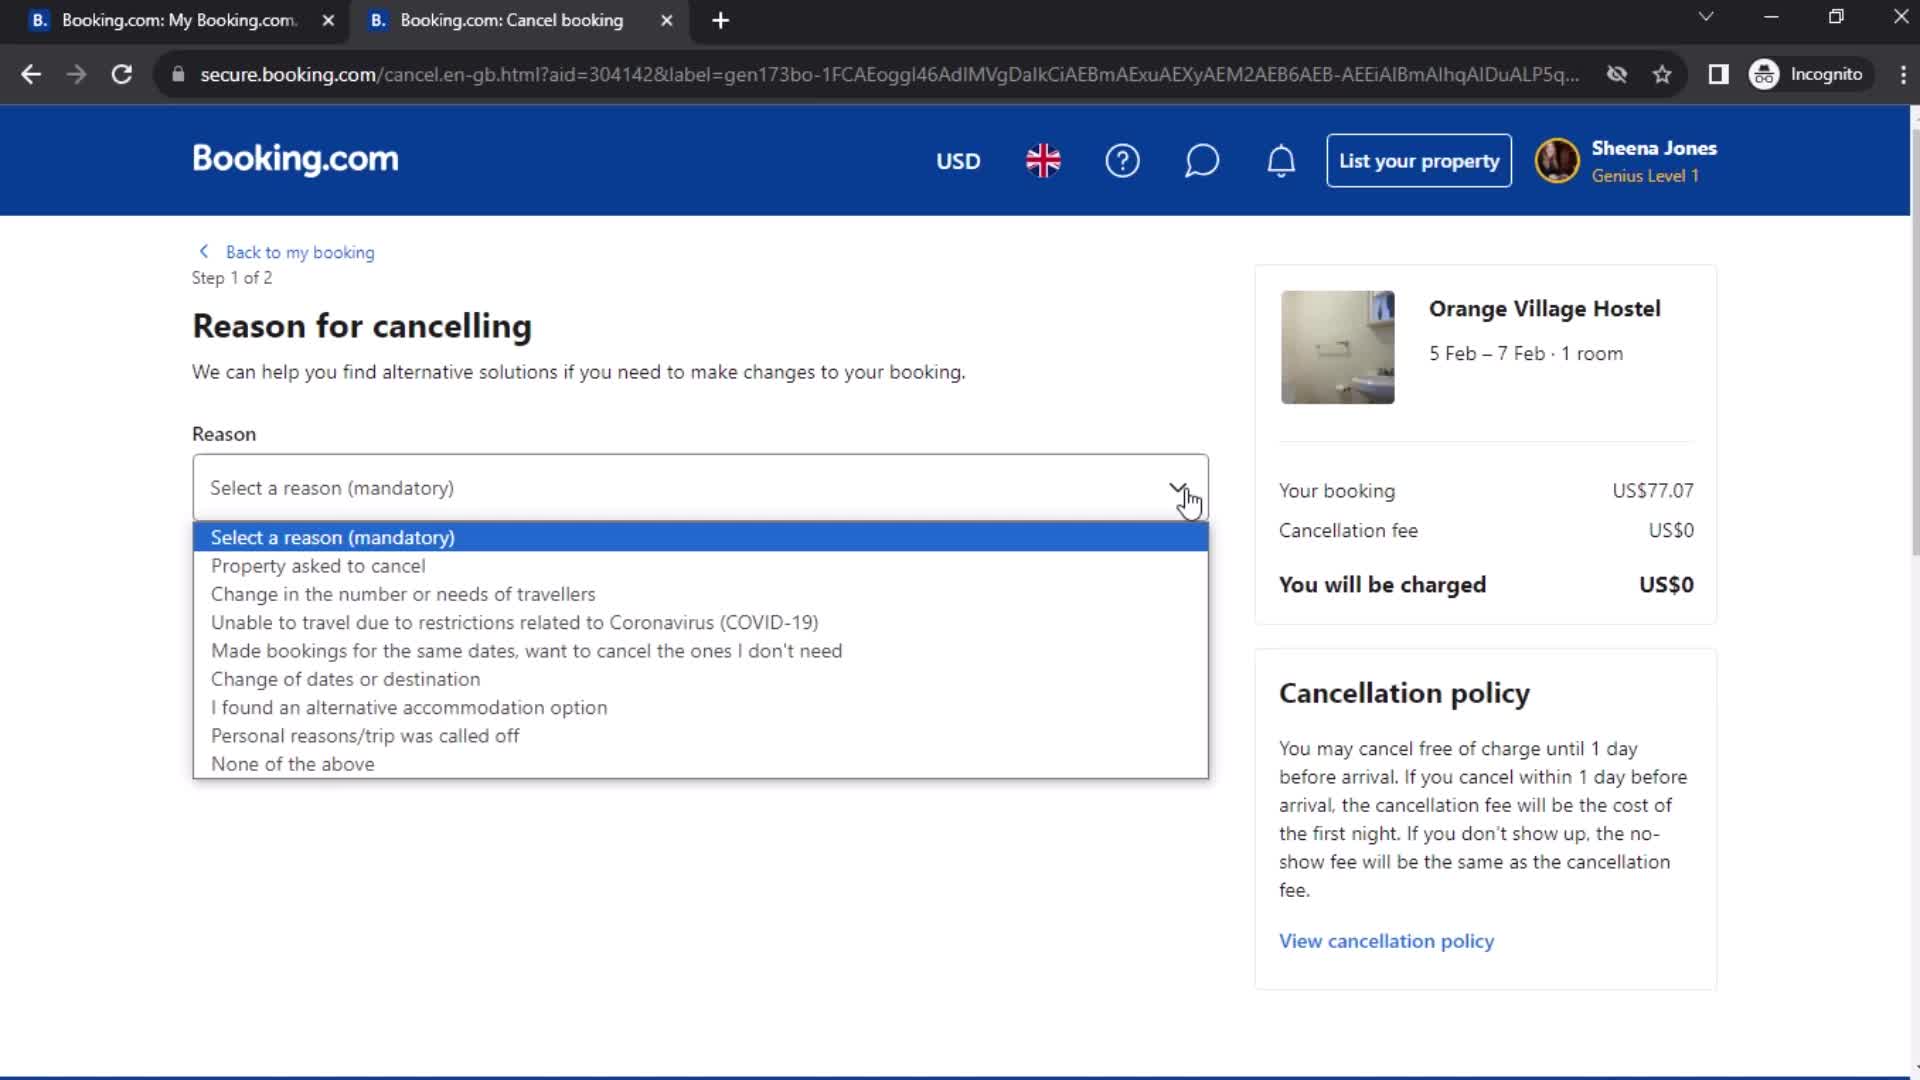The width and height of the screenshot is (1920, 1080).
Task: Click the Reason field label
Action: [x=224, y=434]
